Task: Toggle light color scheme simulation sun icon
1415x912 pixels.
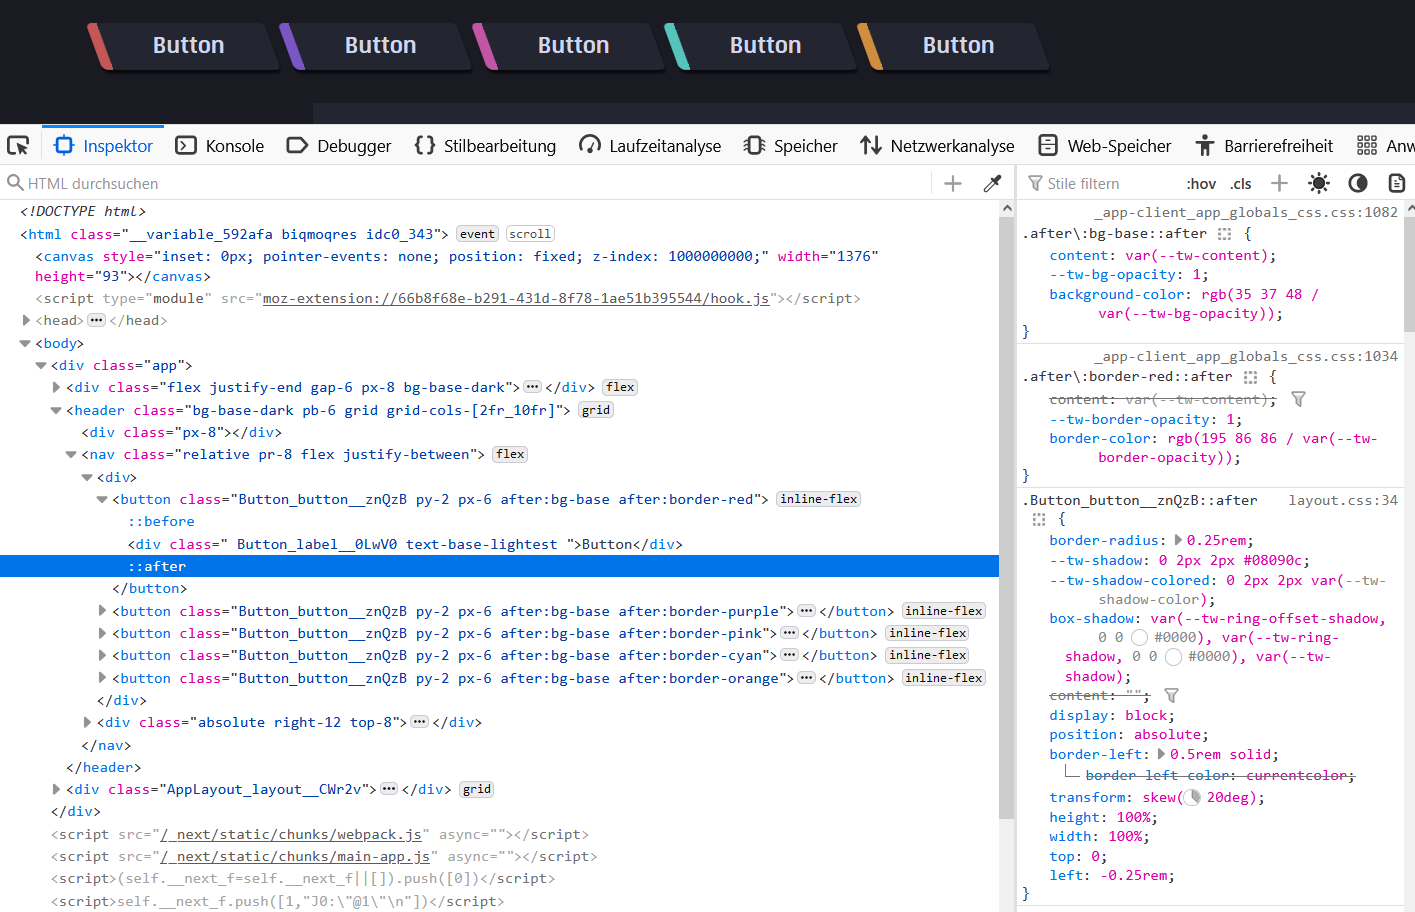Action: coord(1319,183)
